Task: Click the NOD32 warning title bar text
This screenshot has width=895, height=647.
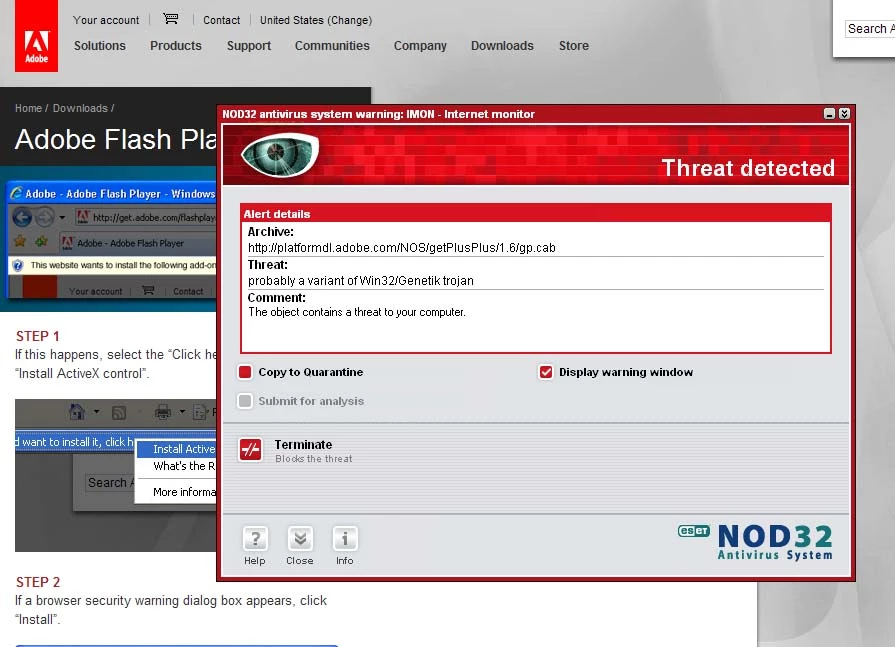Action: tap(378, 114)
